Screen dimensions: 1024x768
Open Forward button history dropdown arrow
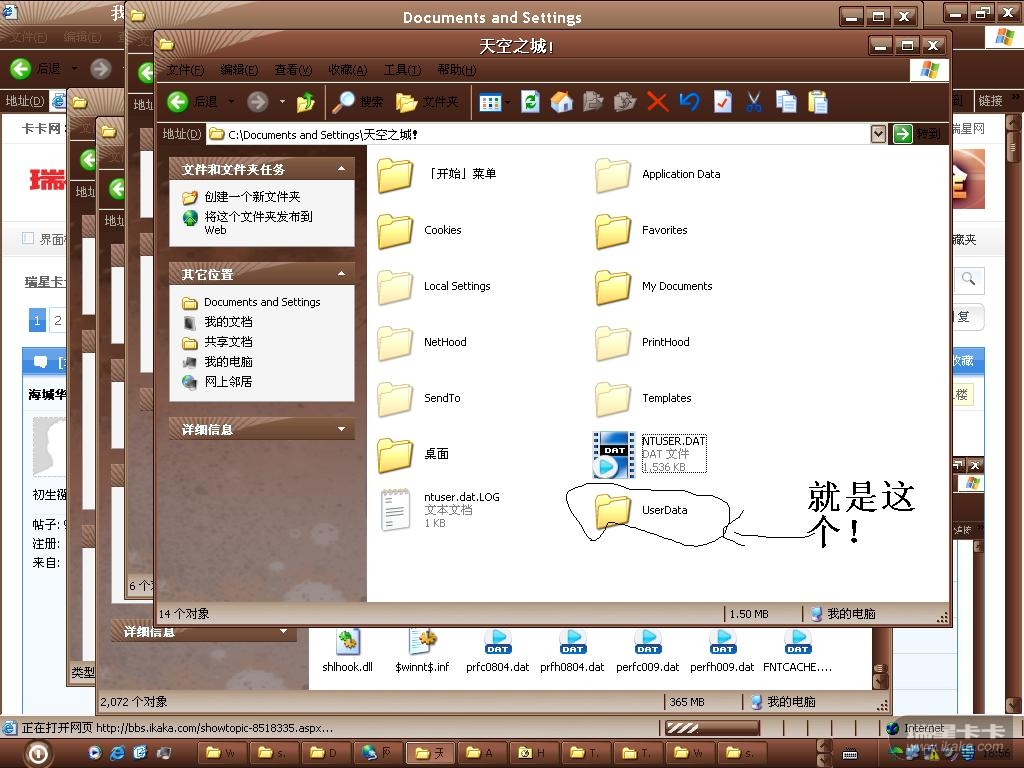282,102
